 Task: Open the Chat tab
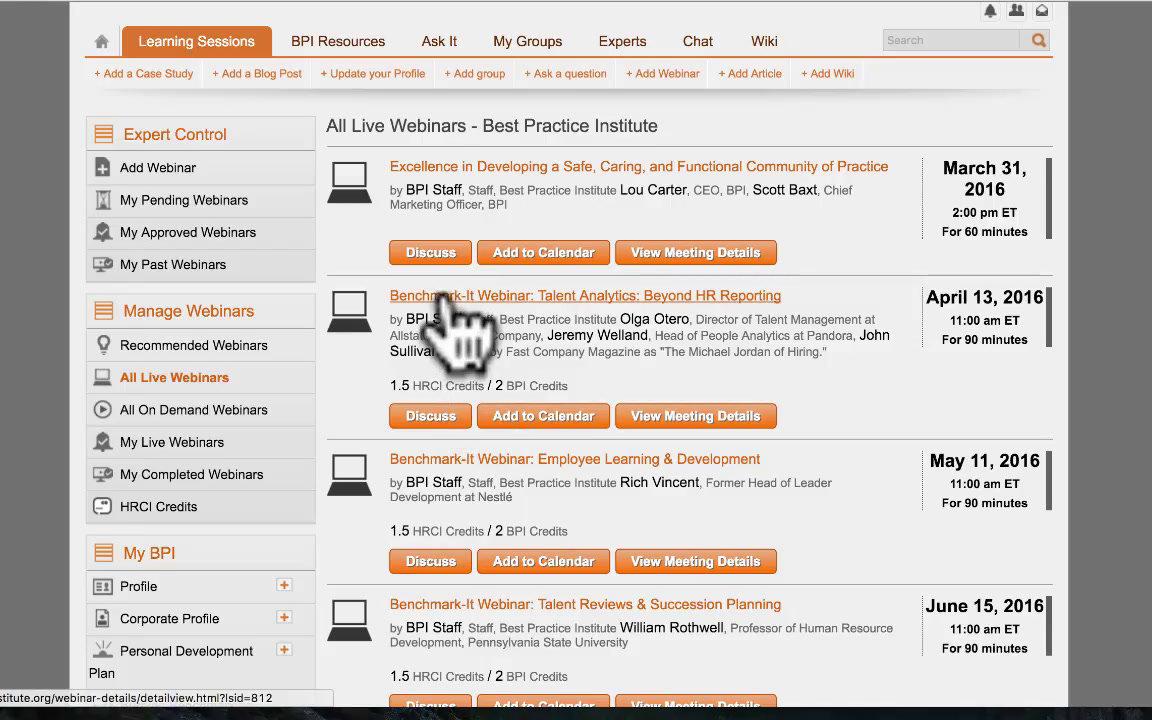coord(698,41)
